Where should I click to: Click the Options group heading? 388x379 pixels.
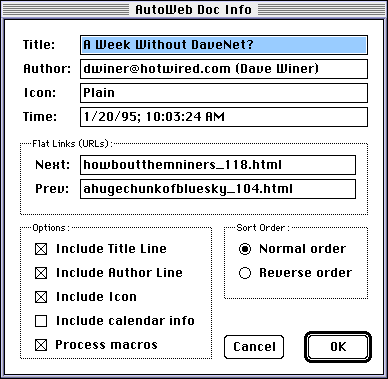(x=51, y=228)
